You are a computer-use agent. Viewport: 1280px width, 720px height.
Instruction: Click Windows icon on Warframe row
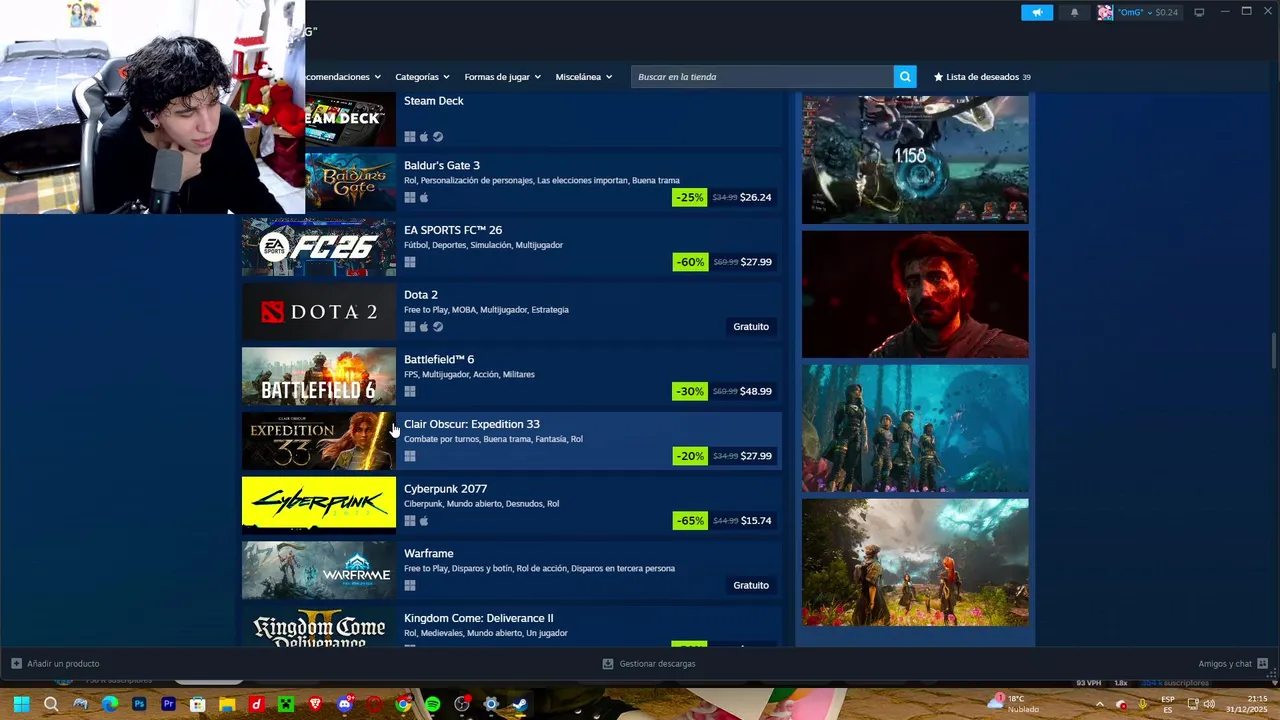click(x=410, y=586)
